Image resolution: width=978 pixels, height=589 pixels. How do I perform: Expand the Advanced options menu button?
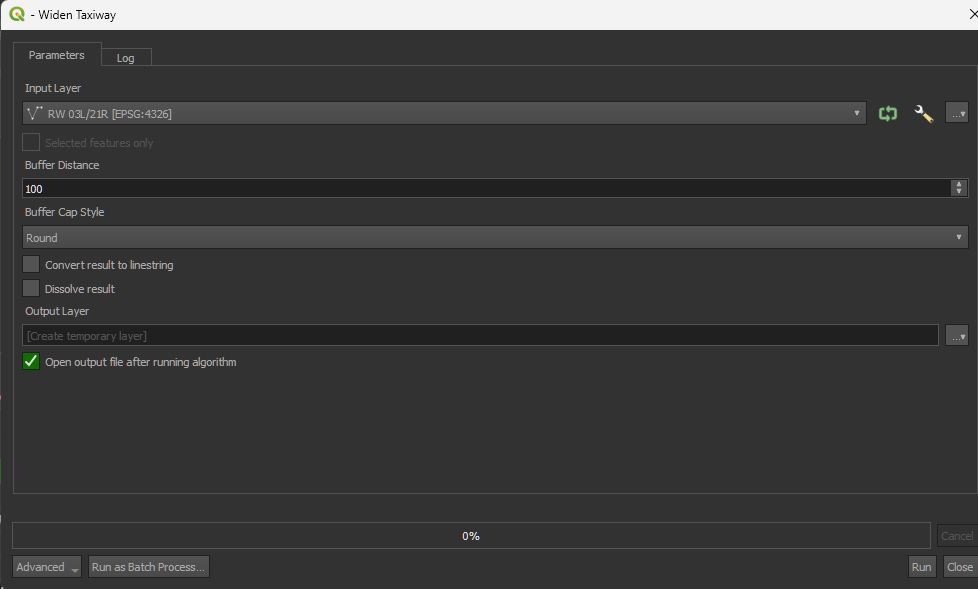click(x=47, y=567)
